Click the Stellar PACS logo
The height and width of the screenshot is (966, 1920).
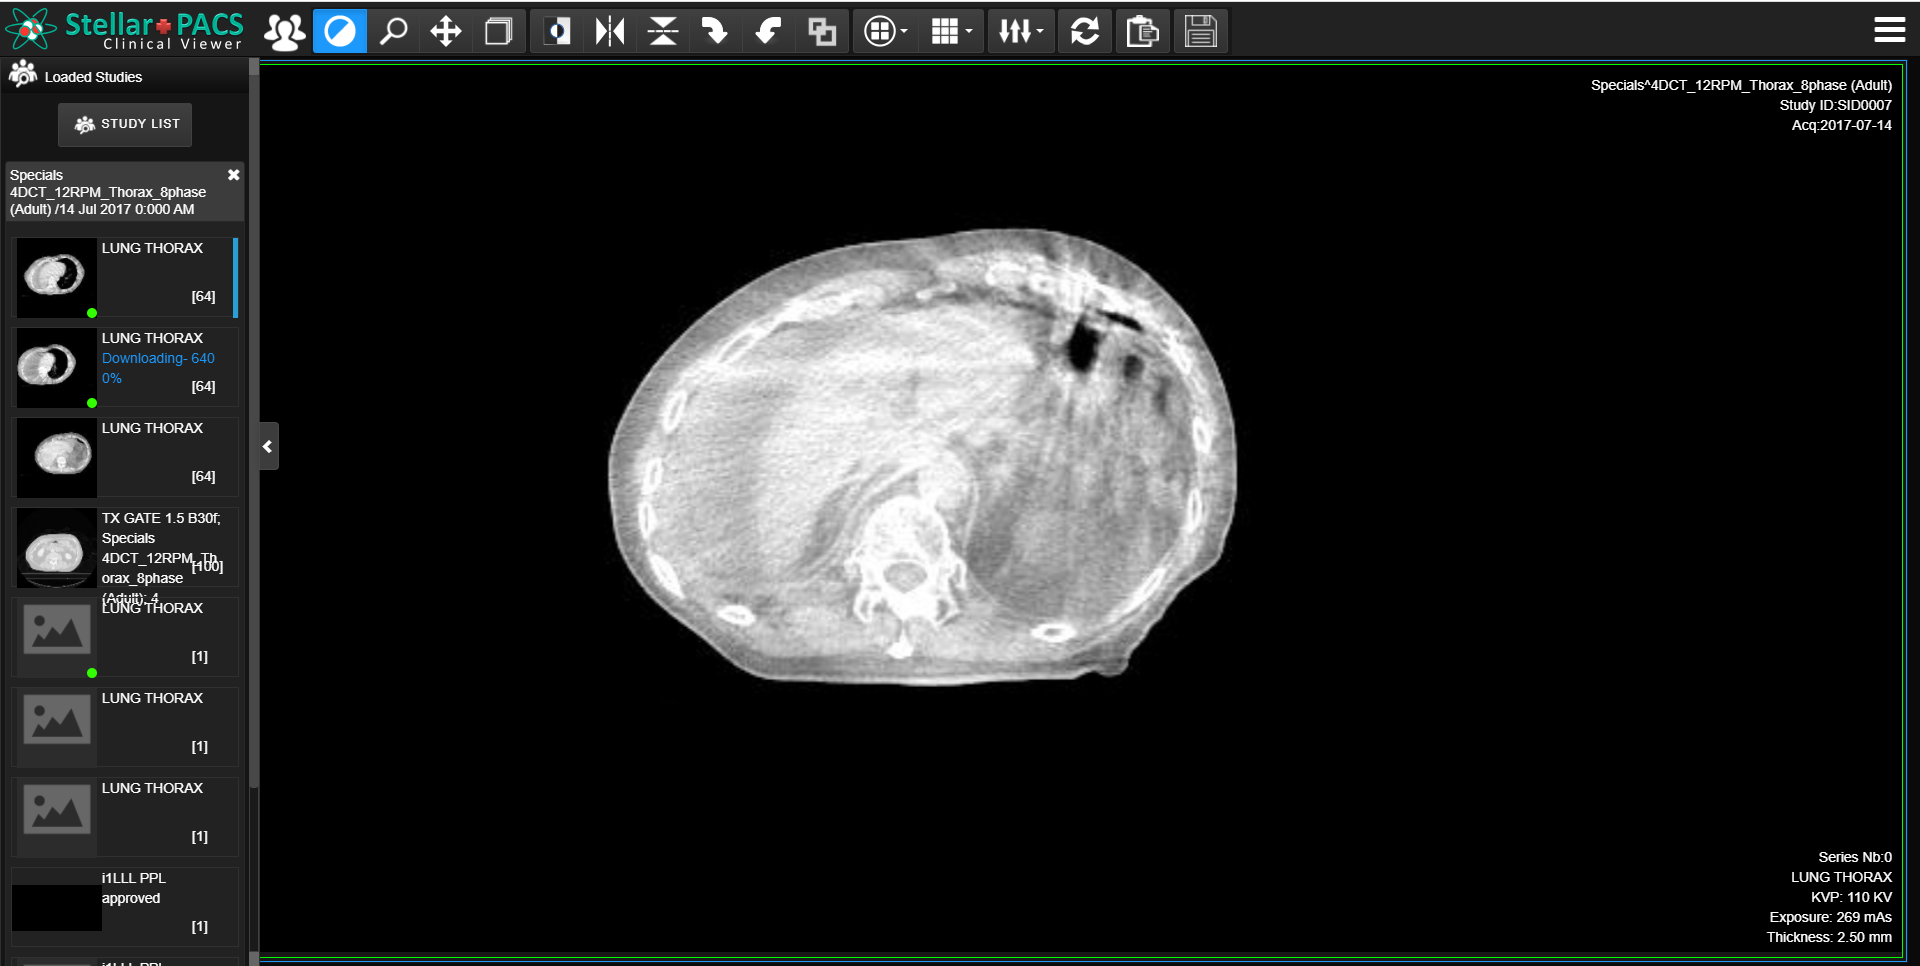point(124,30)
